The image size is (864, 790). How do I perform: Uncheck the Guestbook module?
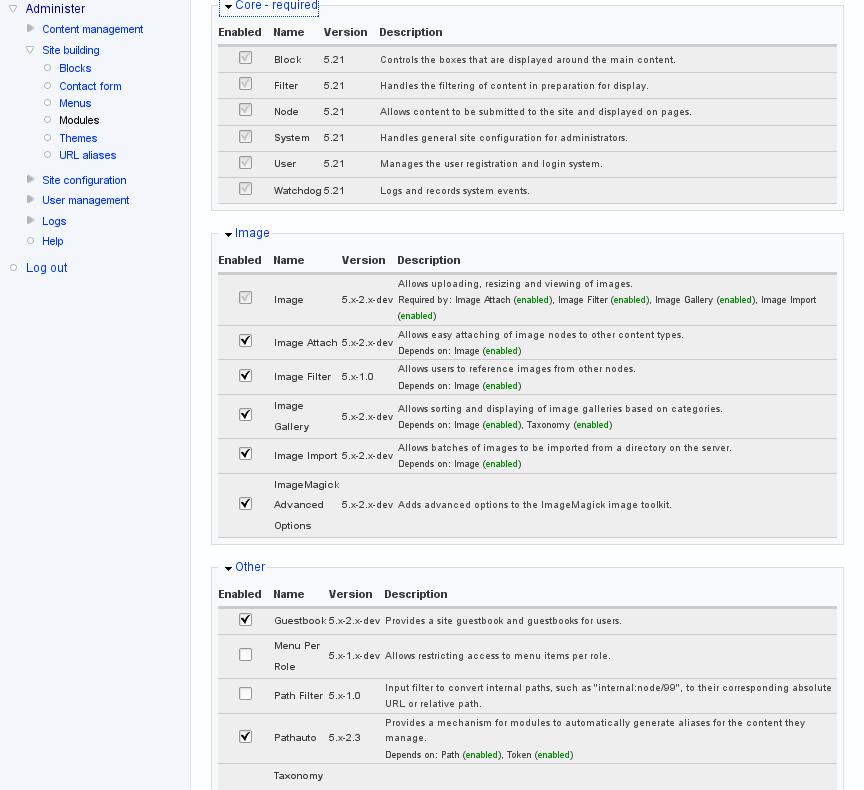(245, 620)
